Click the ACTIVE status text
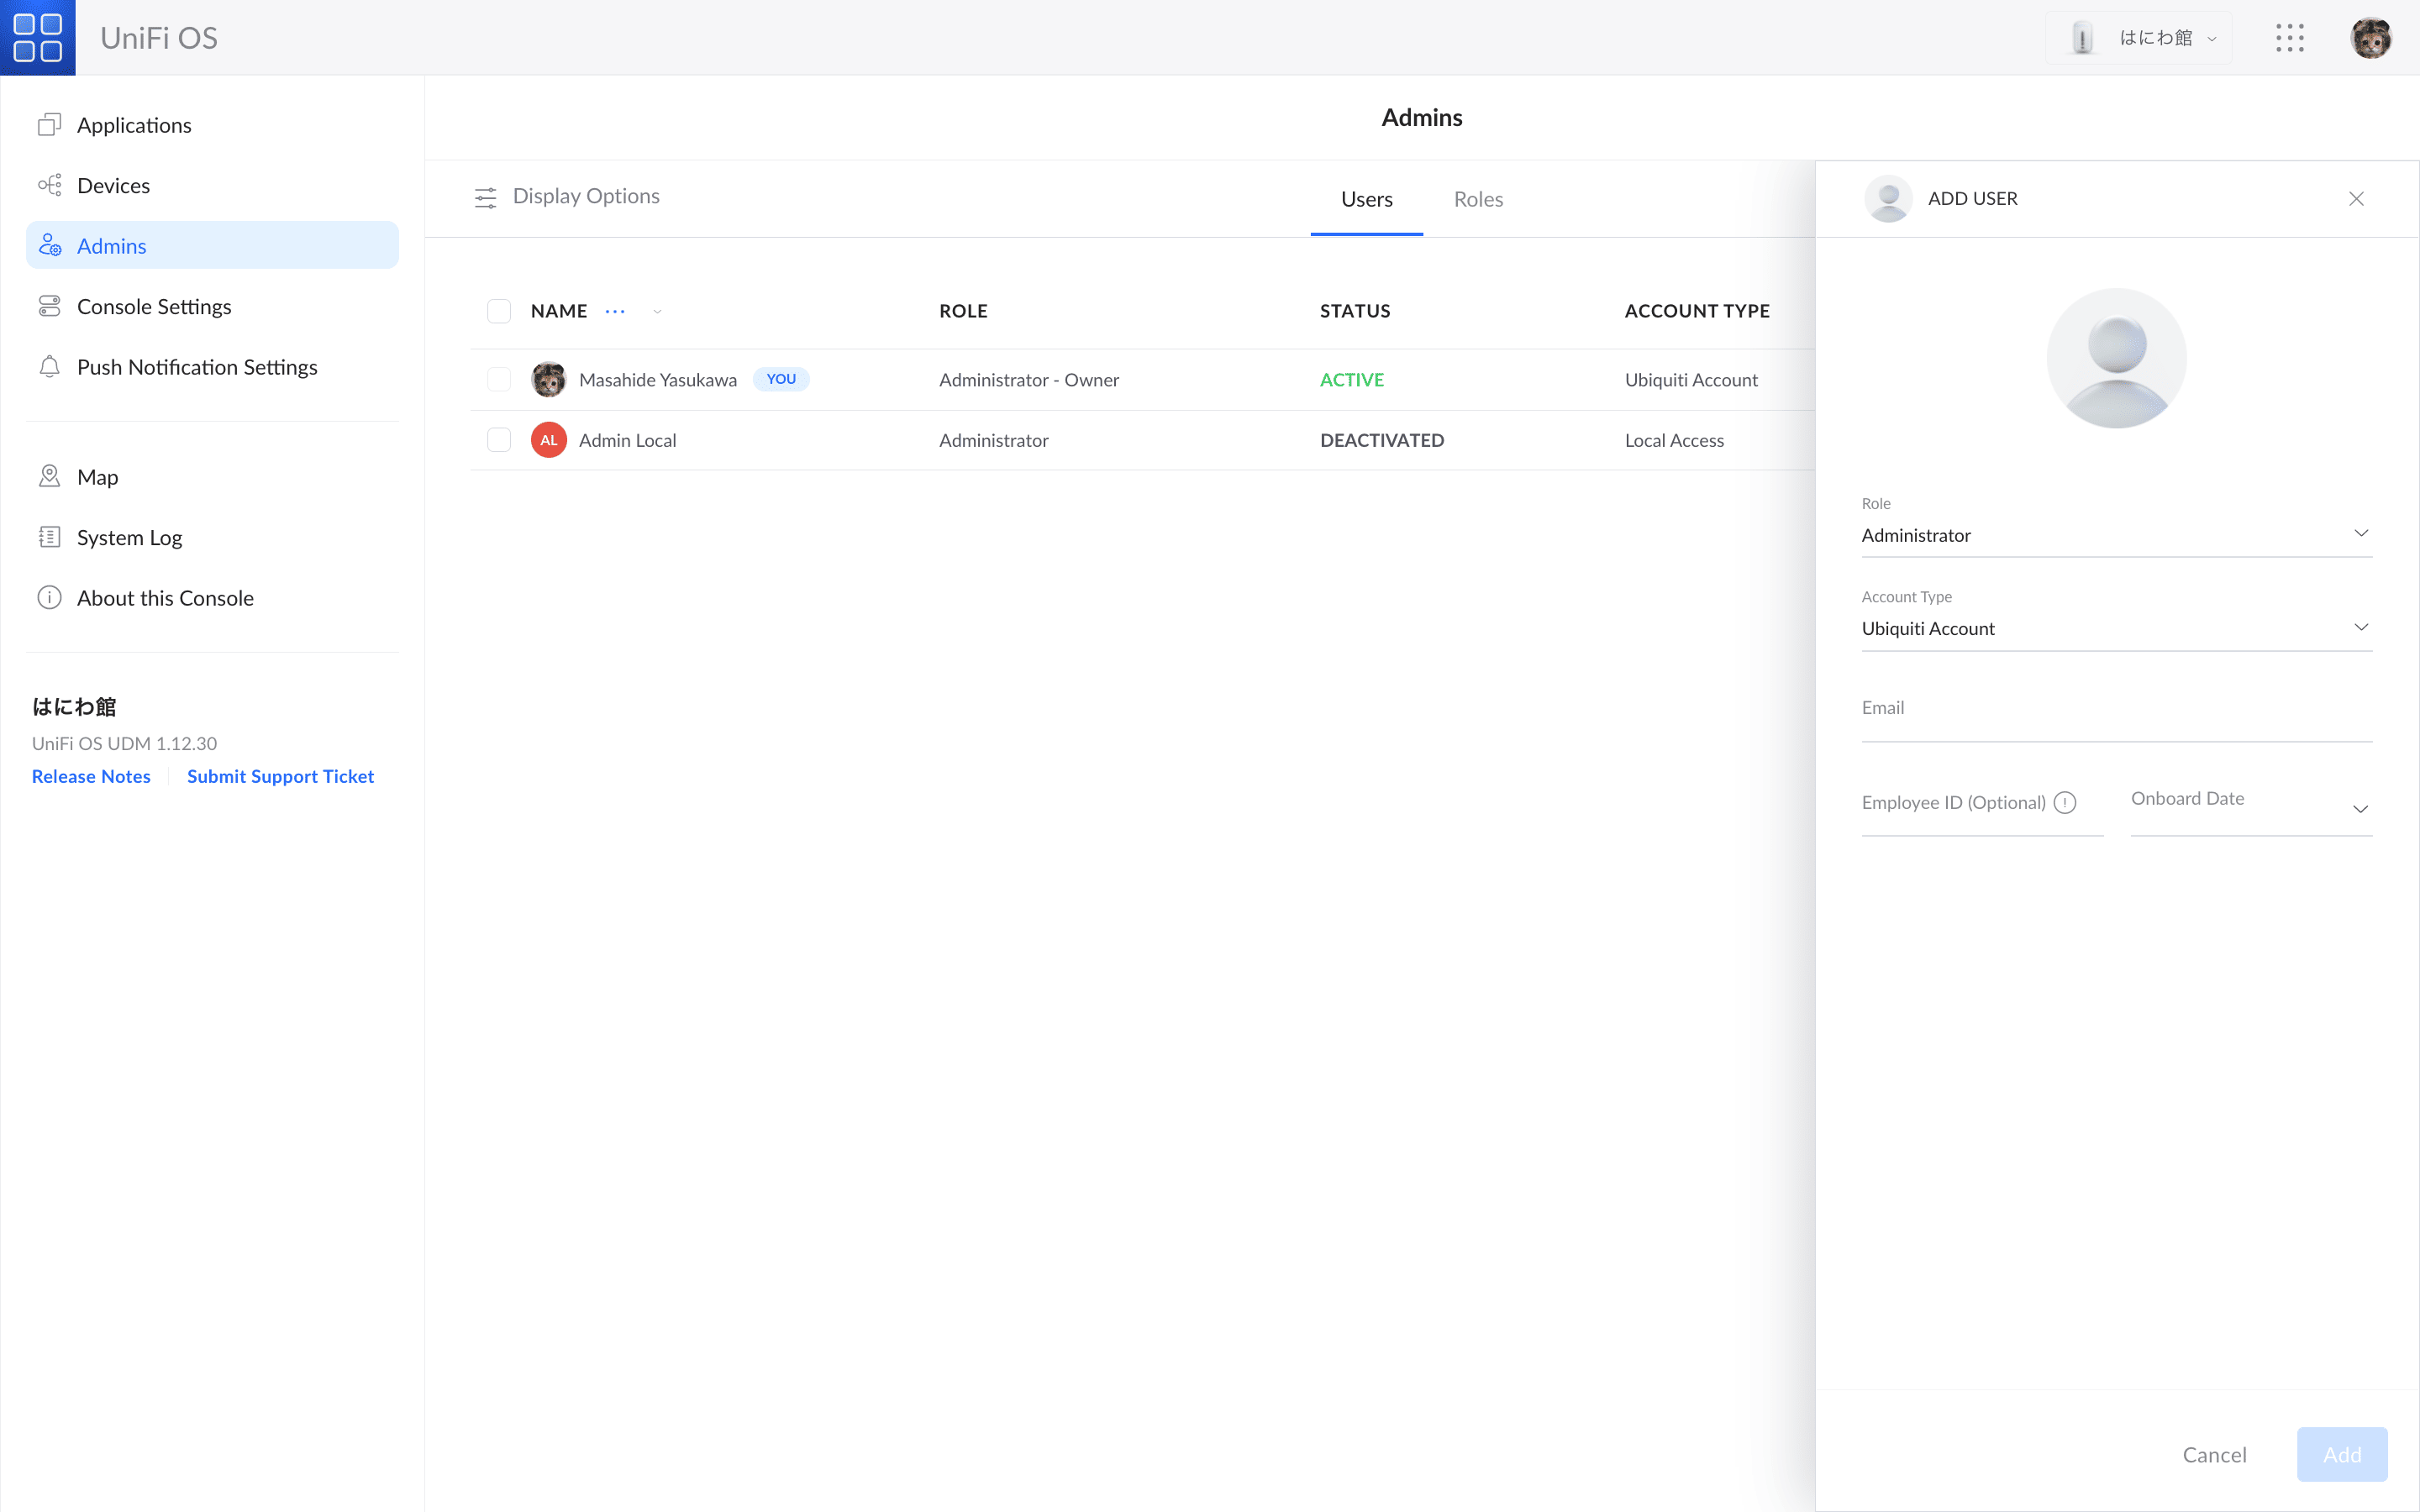2420x1512 pixels. click(1352, 379)
